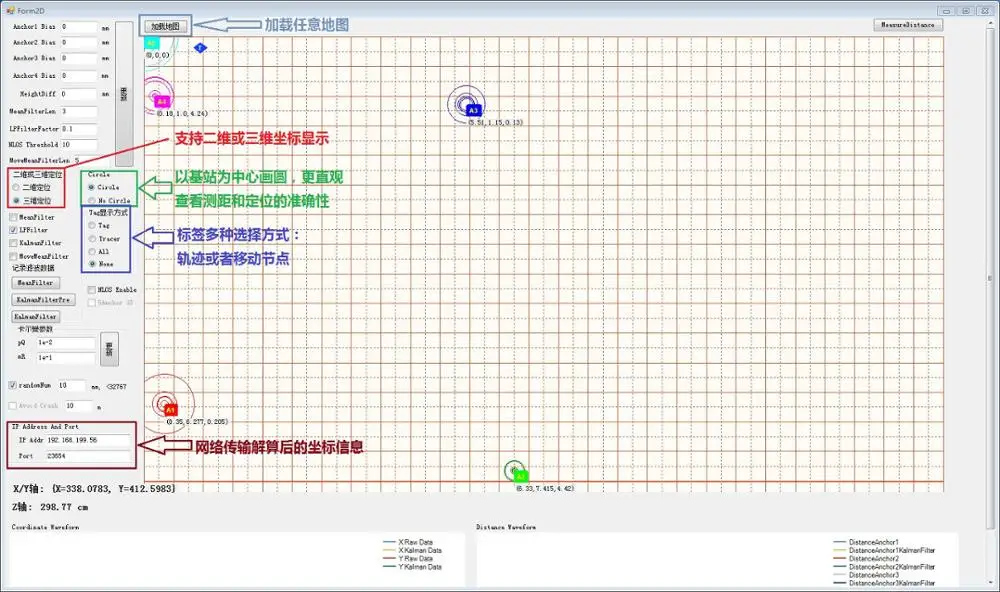The image size is (1000, 592).
Task: Click the randomNum value field
Action: (x=71, y=385)
